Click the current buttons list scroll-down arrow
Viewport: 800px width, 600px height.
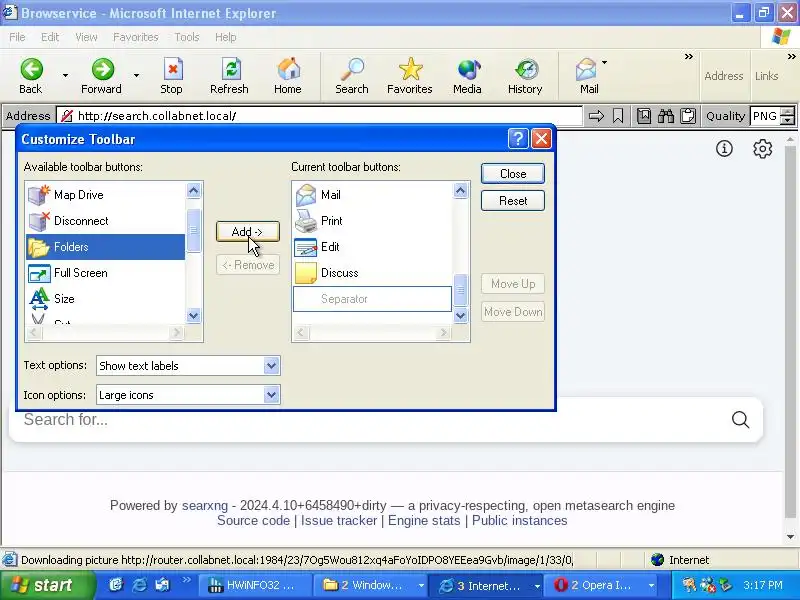[460, 316]
